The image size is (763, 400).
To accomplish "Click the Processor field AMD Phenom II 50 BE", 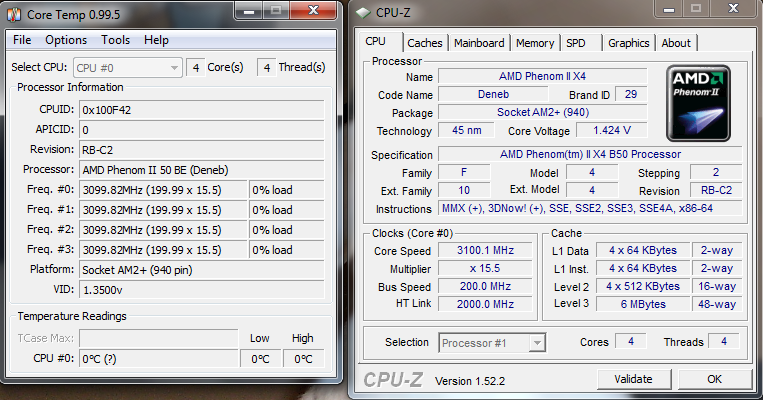I will tap(201, 170).
